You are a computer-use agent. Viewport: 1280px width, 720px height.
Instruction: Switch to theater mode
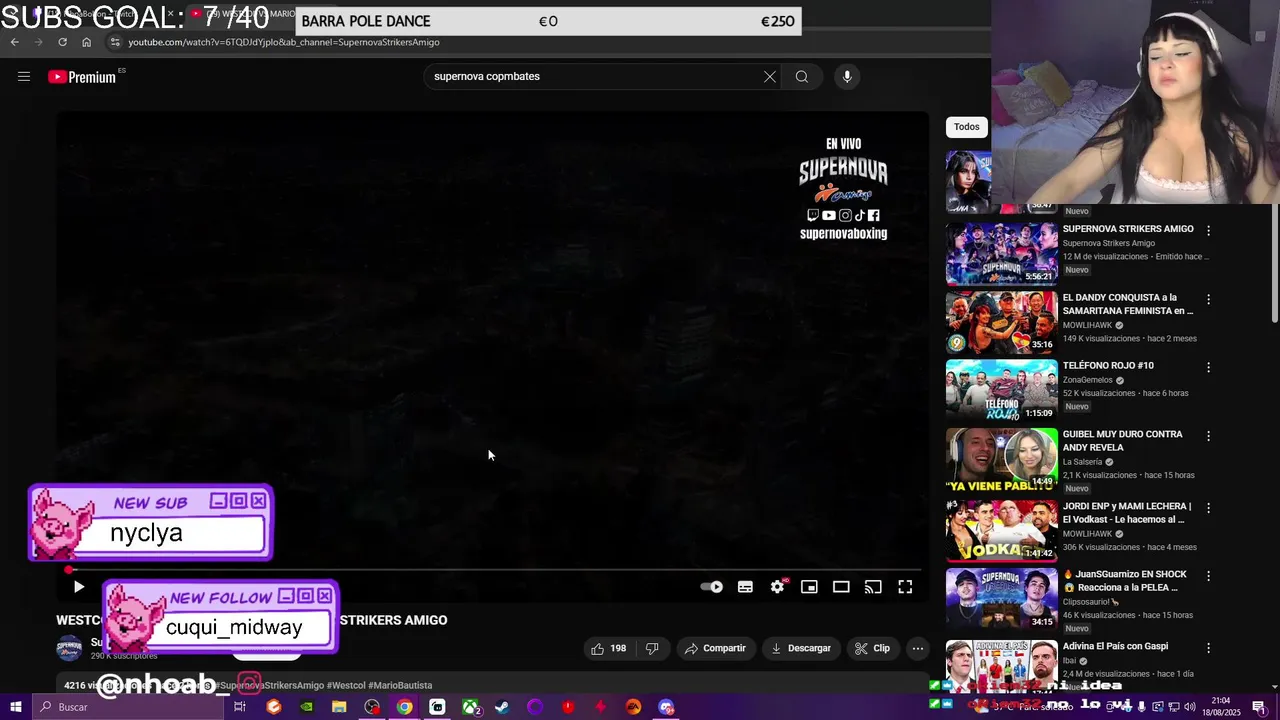[841, 587]
